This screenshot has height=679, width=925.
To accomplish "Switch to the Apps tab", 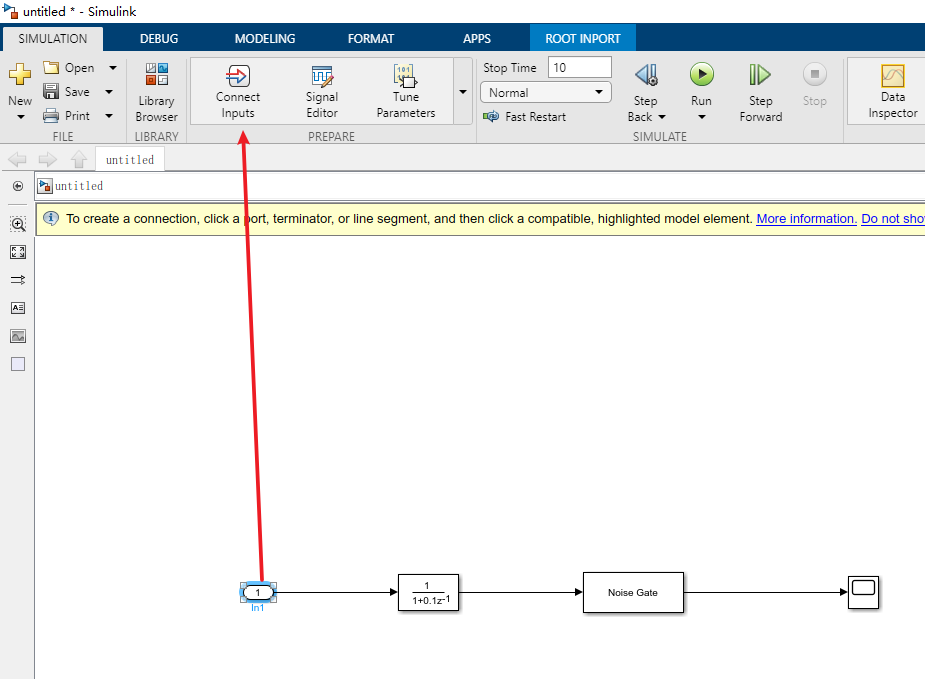I will click(477, 38).
